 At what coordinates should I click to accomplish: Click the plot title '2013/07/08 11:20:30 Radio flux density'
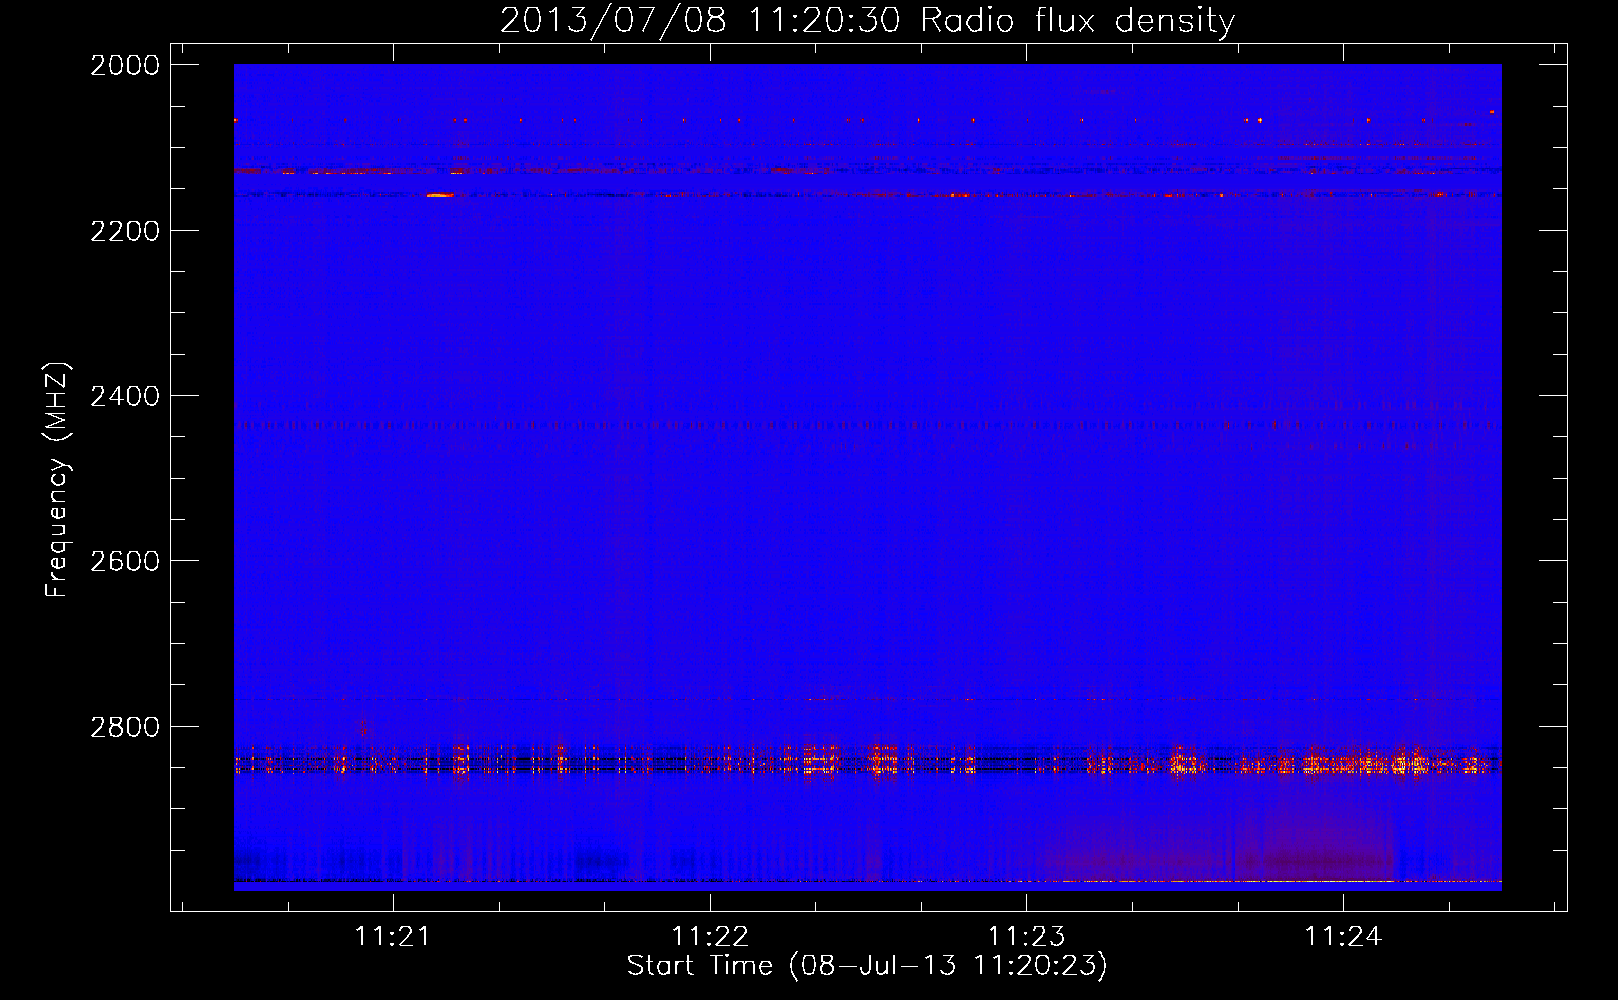coord(867,21)
